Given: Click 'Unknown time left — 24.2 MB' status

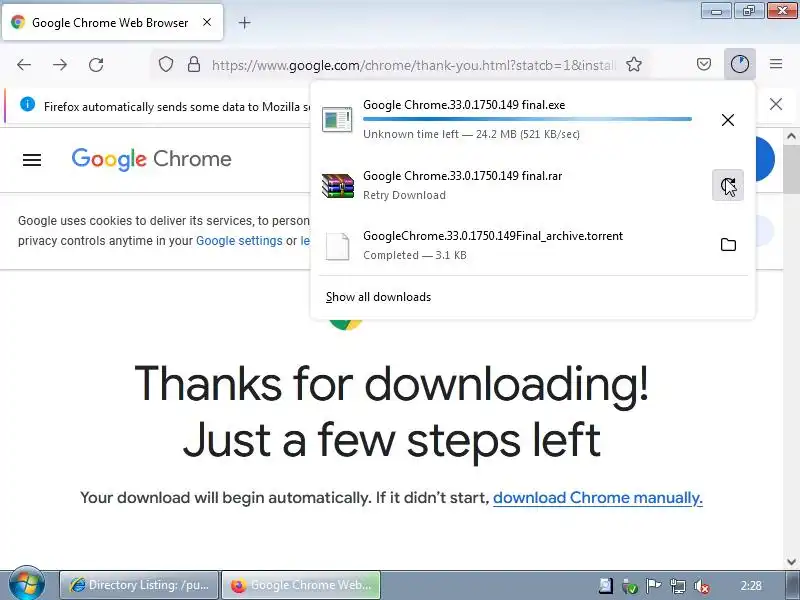Looking at the screenshot, I should 471,134.
